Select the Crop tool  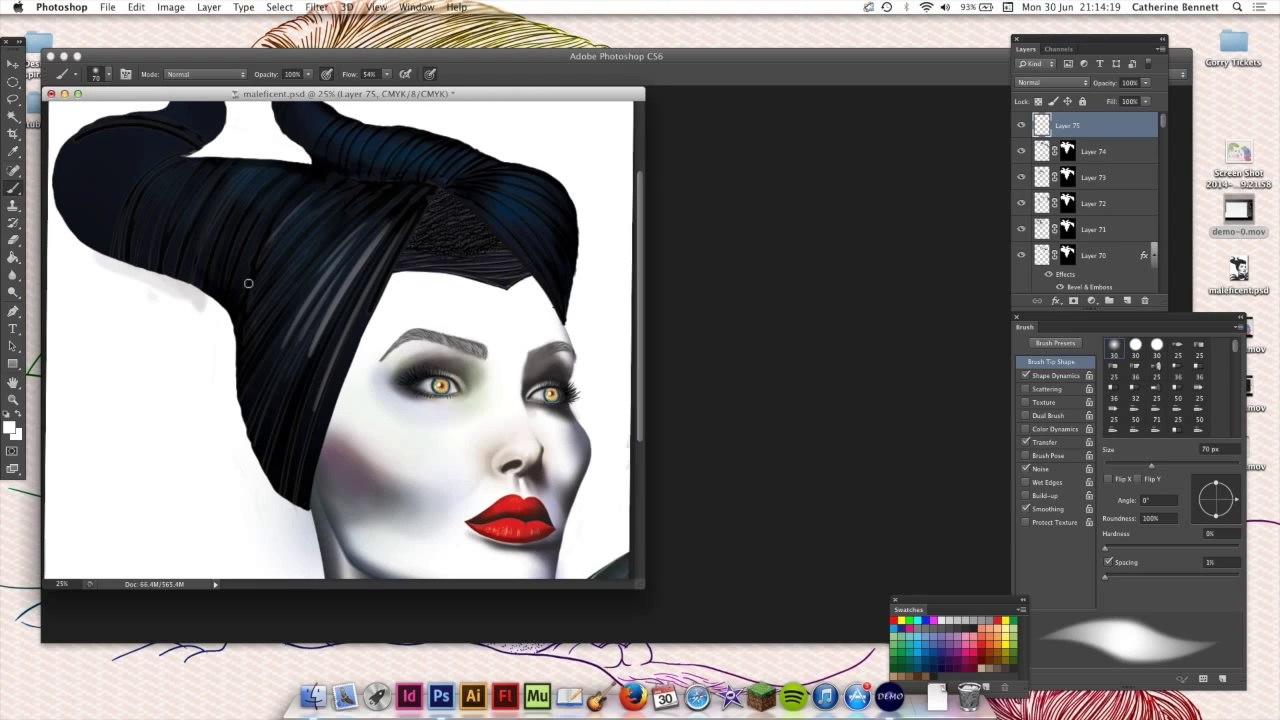tap(13, 134)
